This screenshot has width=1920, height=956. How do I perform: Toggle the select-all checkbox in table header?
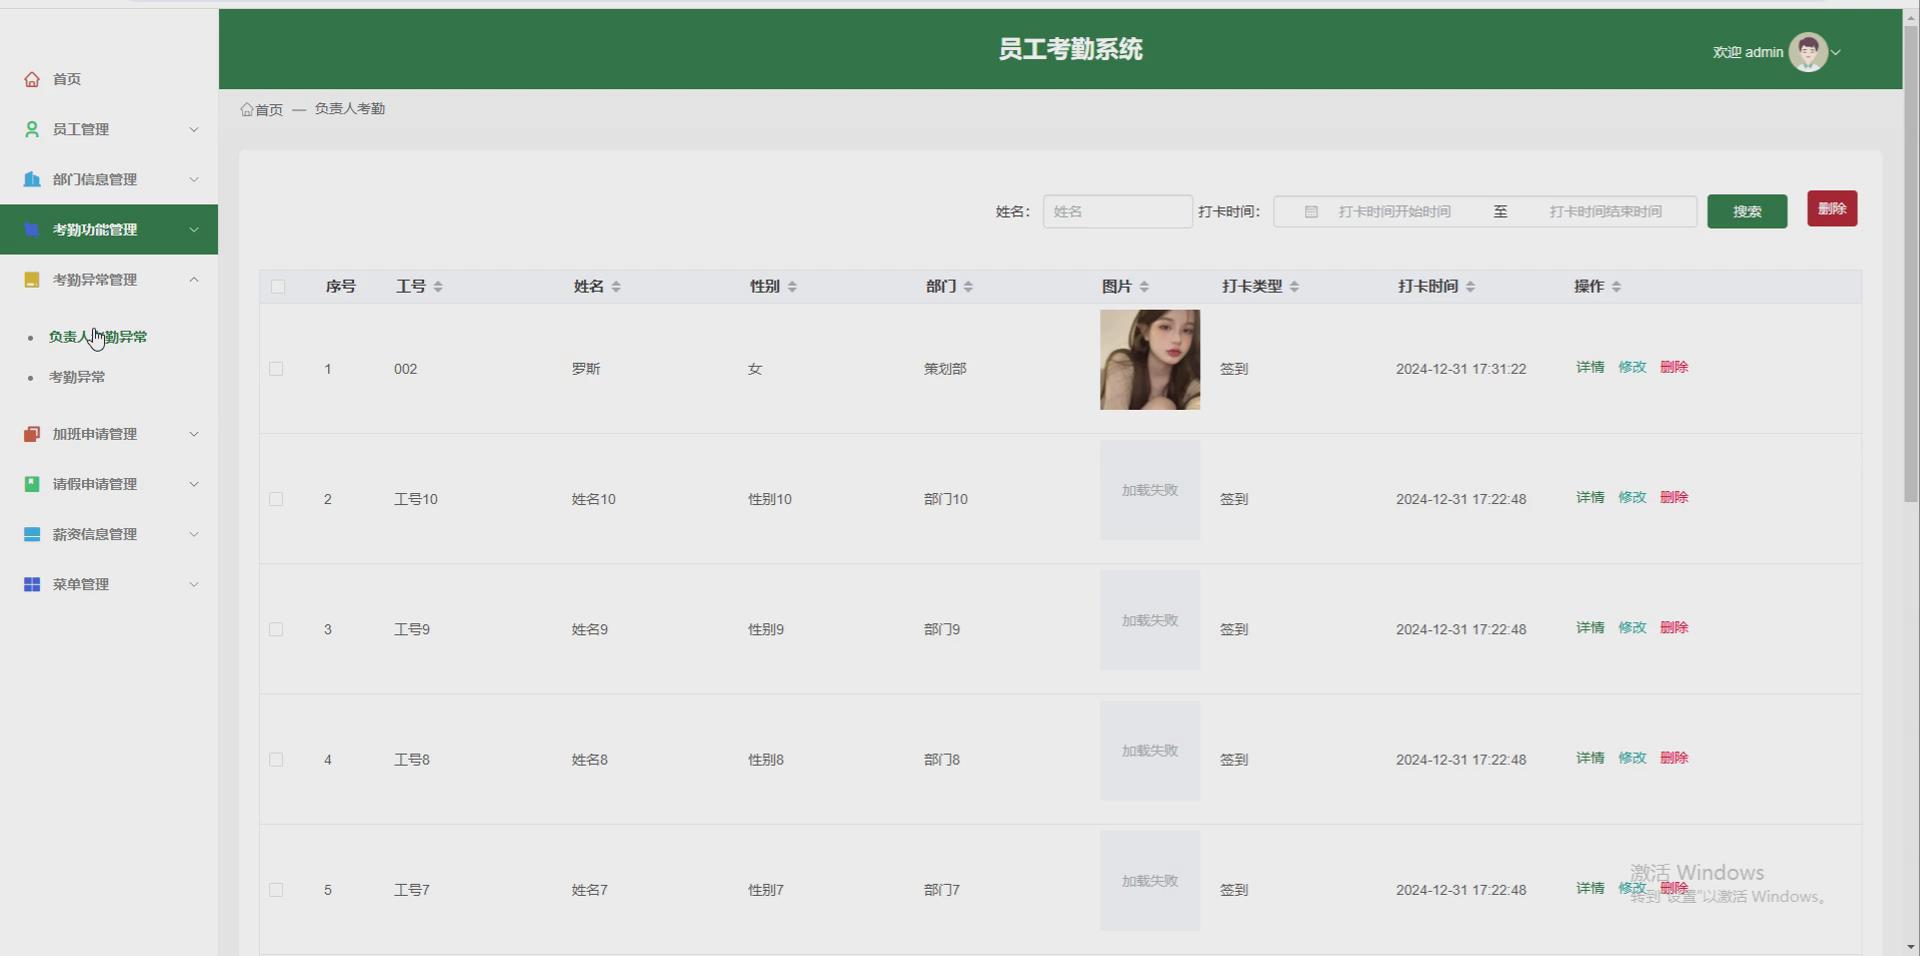tap(278, 287)
